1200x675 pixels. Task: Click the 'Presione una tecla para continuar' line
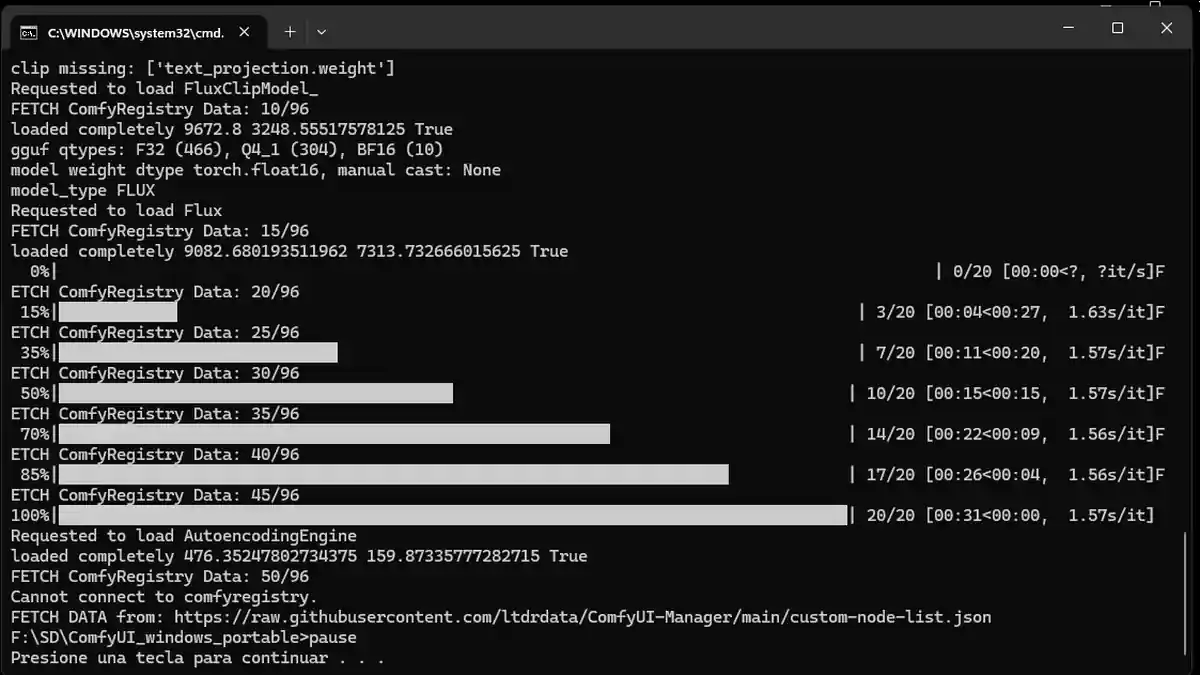[197, 658]
